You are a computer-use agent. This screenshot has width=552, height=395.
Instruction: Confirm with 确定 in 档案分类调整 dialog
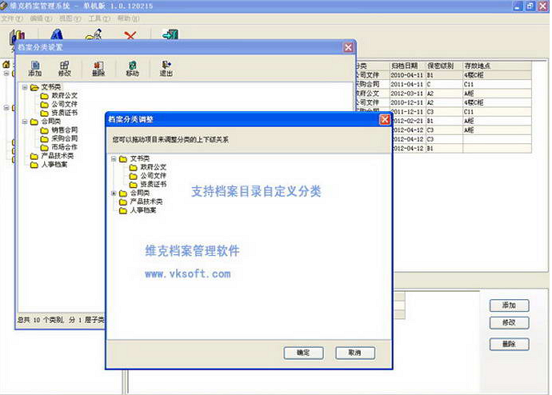pos(303,353)
